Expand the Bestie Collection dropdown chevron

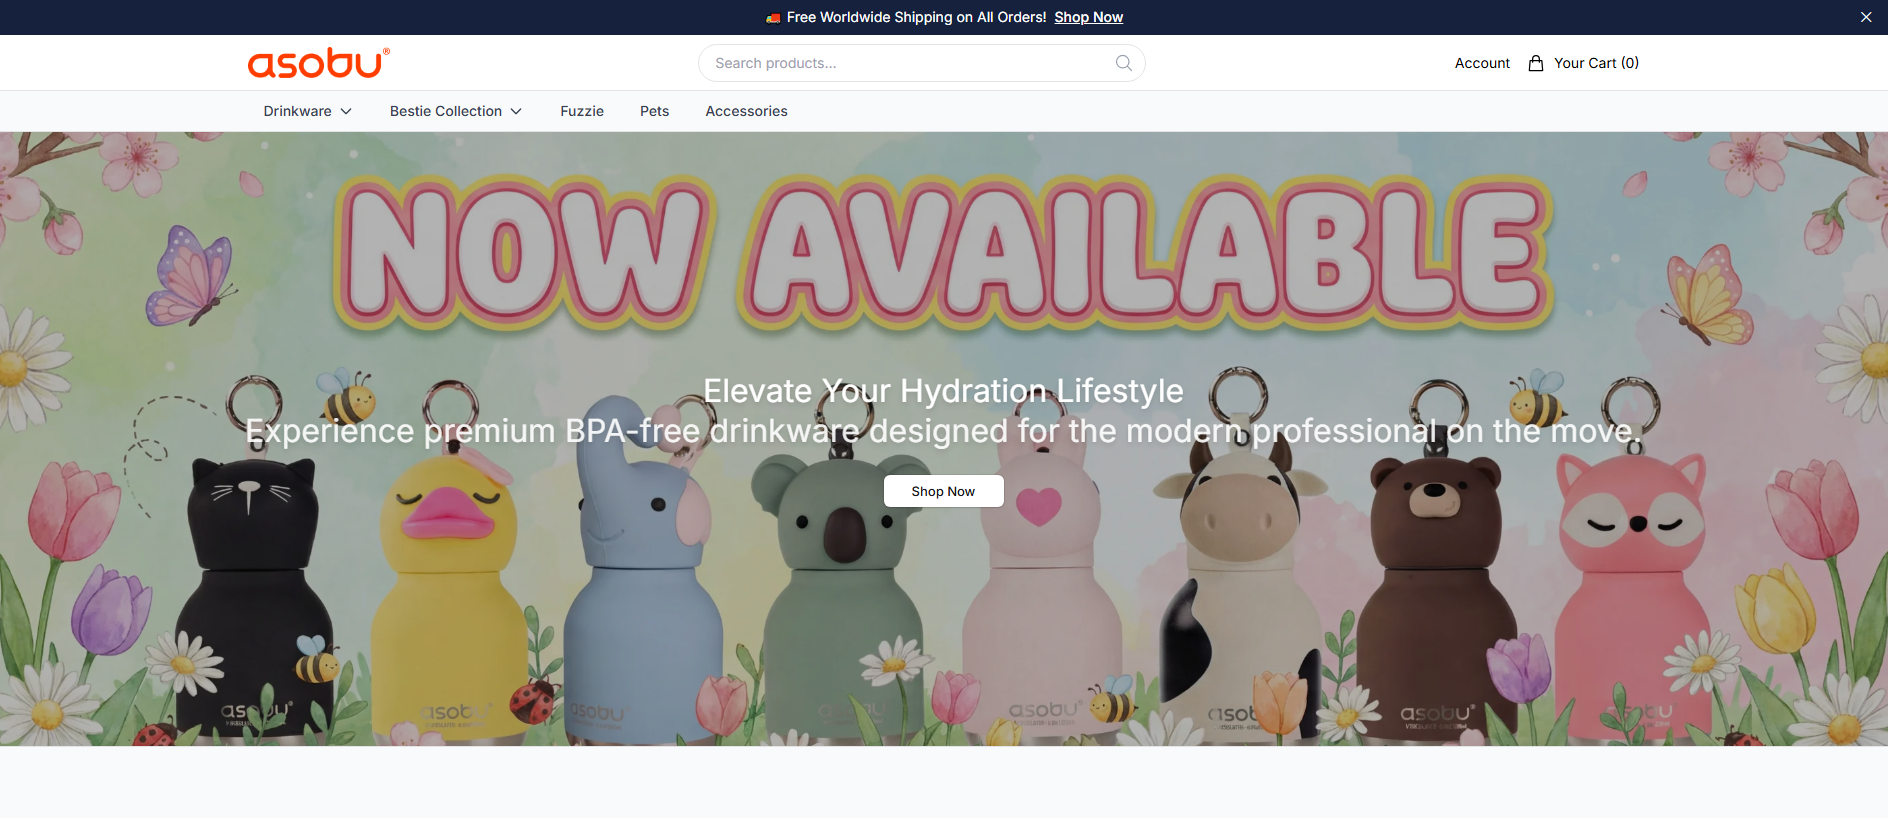tap(516, 111)
